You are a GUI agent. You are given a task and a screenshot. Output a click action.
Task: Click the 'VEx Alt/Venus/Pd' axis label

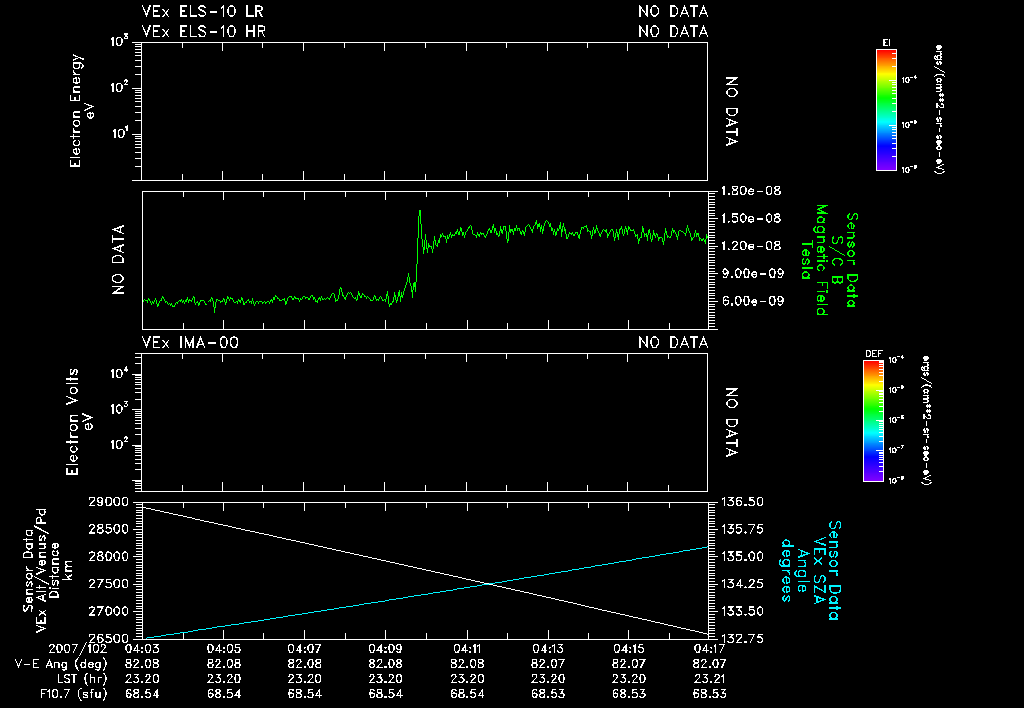pos(42,571)
